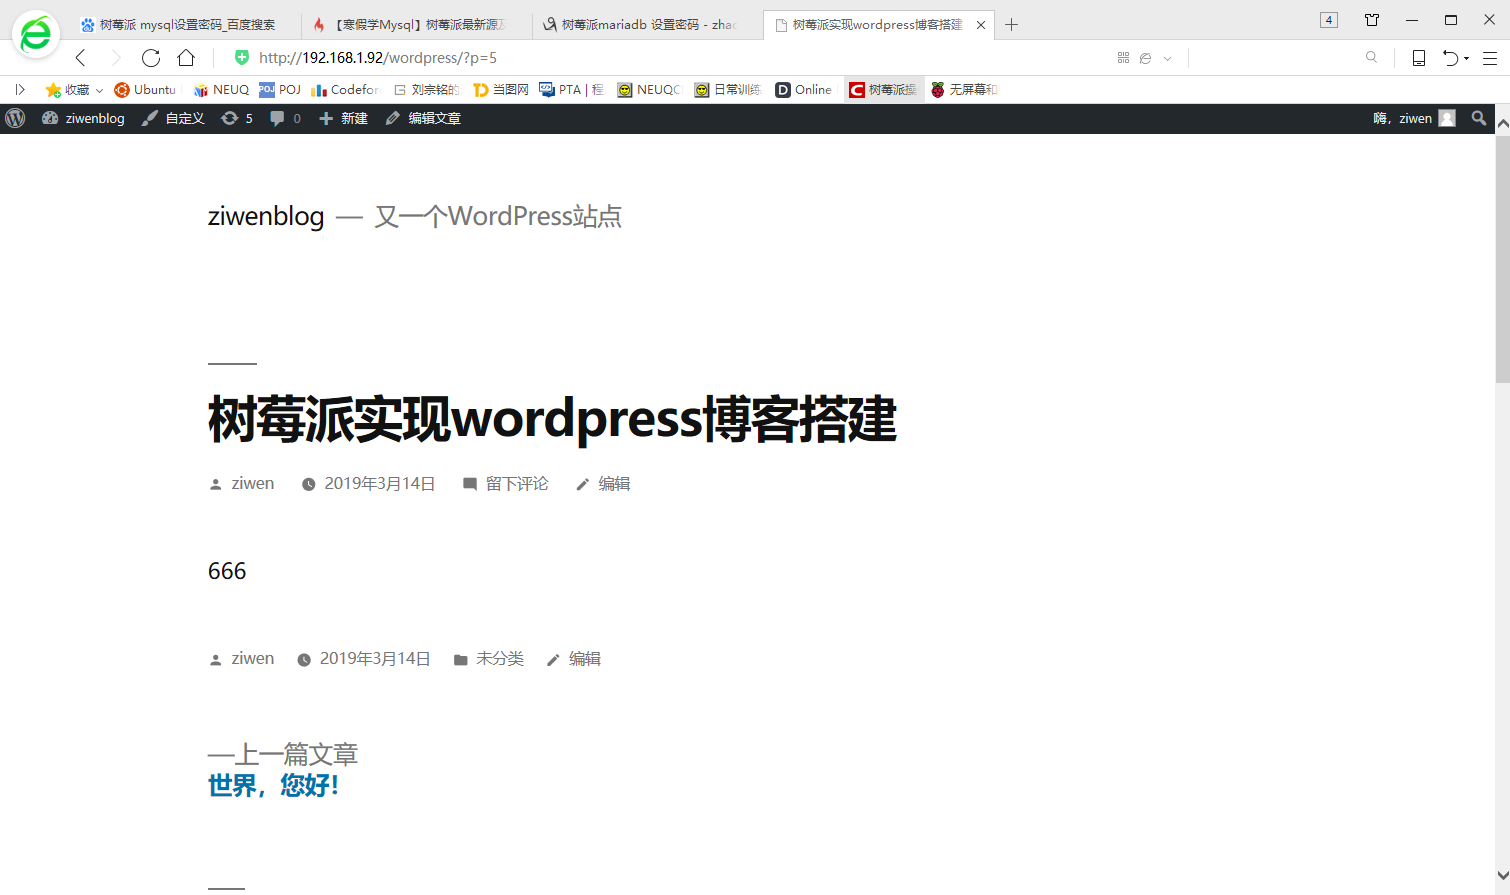Expand the undo closed tabs dropdown arrow
The width and height of the screenshot is (1510, 895).
pos(1467,59)
